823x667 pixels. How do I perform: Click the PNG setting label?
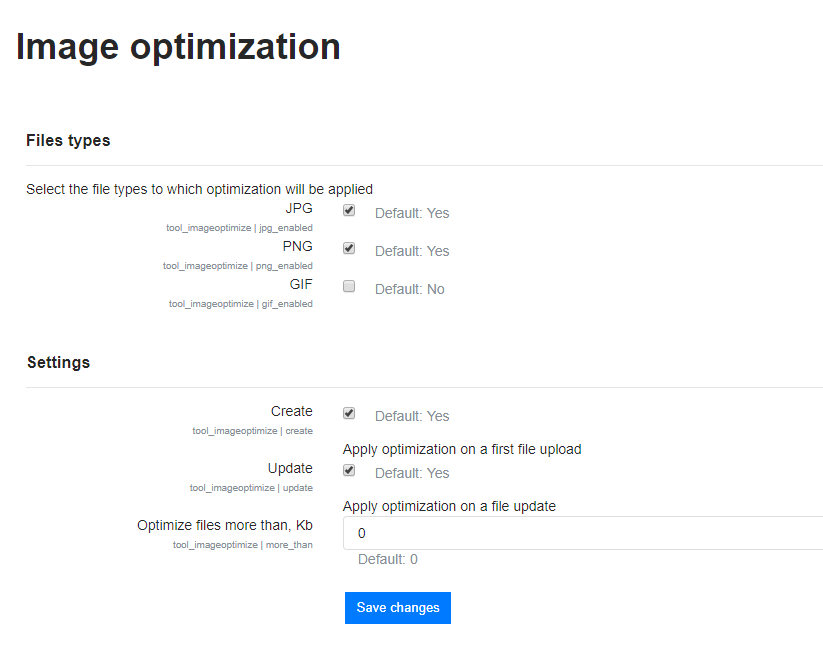tap(298, 246)
